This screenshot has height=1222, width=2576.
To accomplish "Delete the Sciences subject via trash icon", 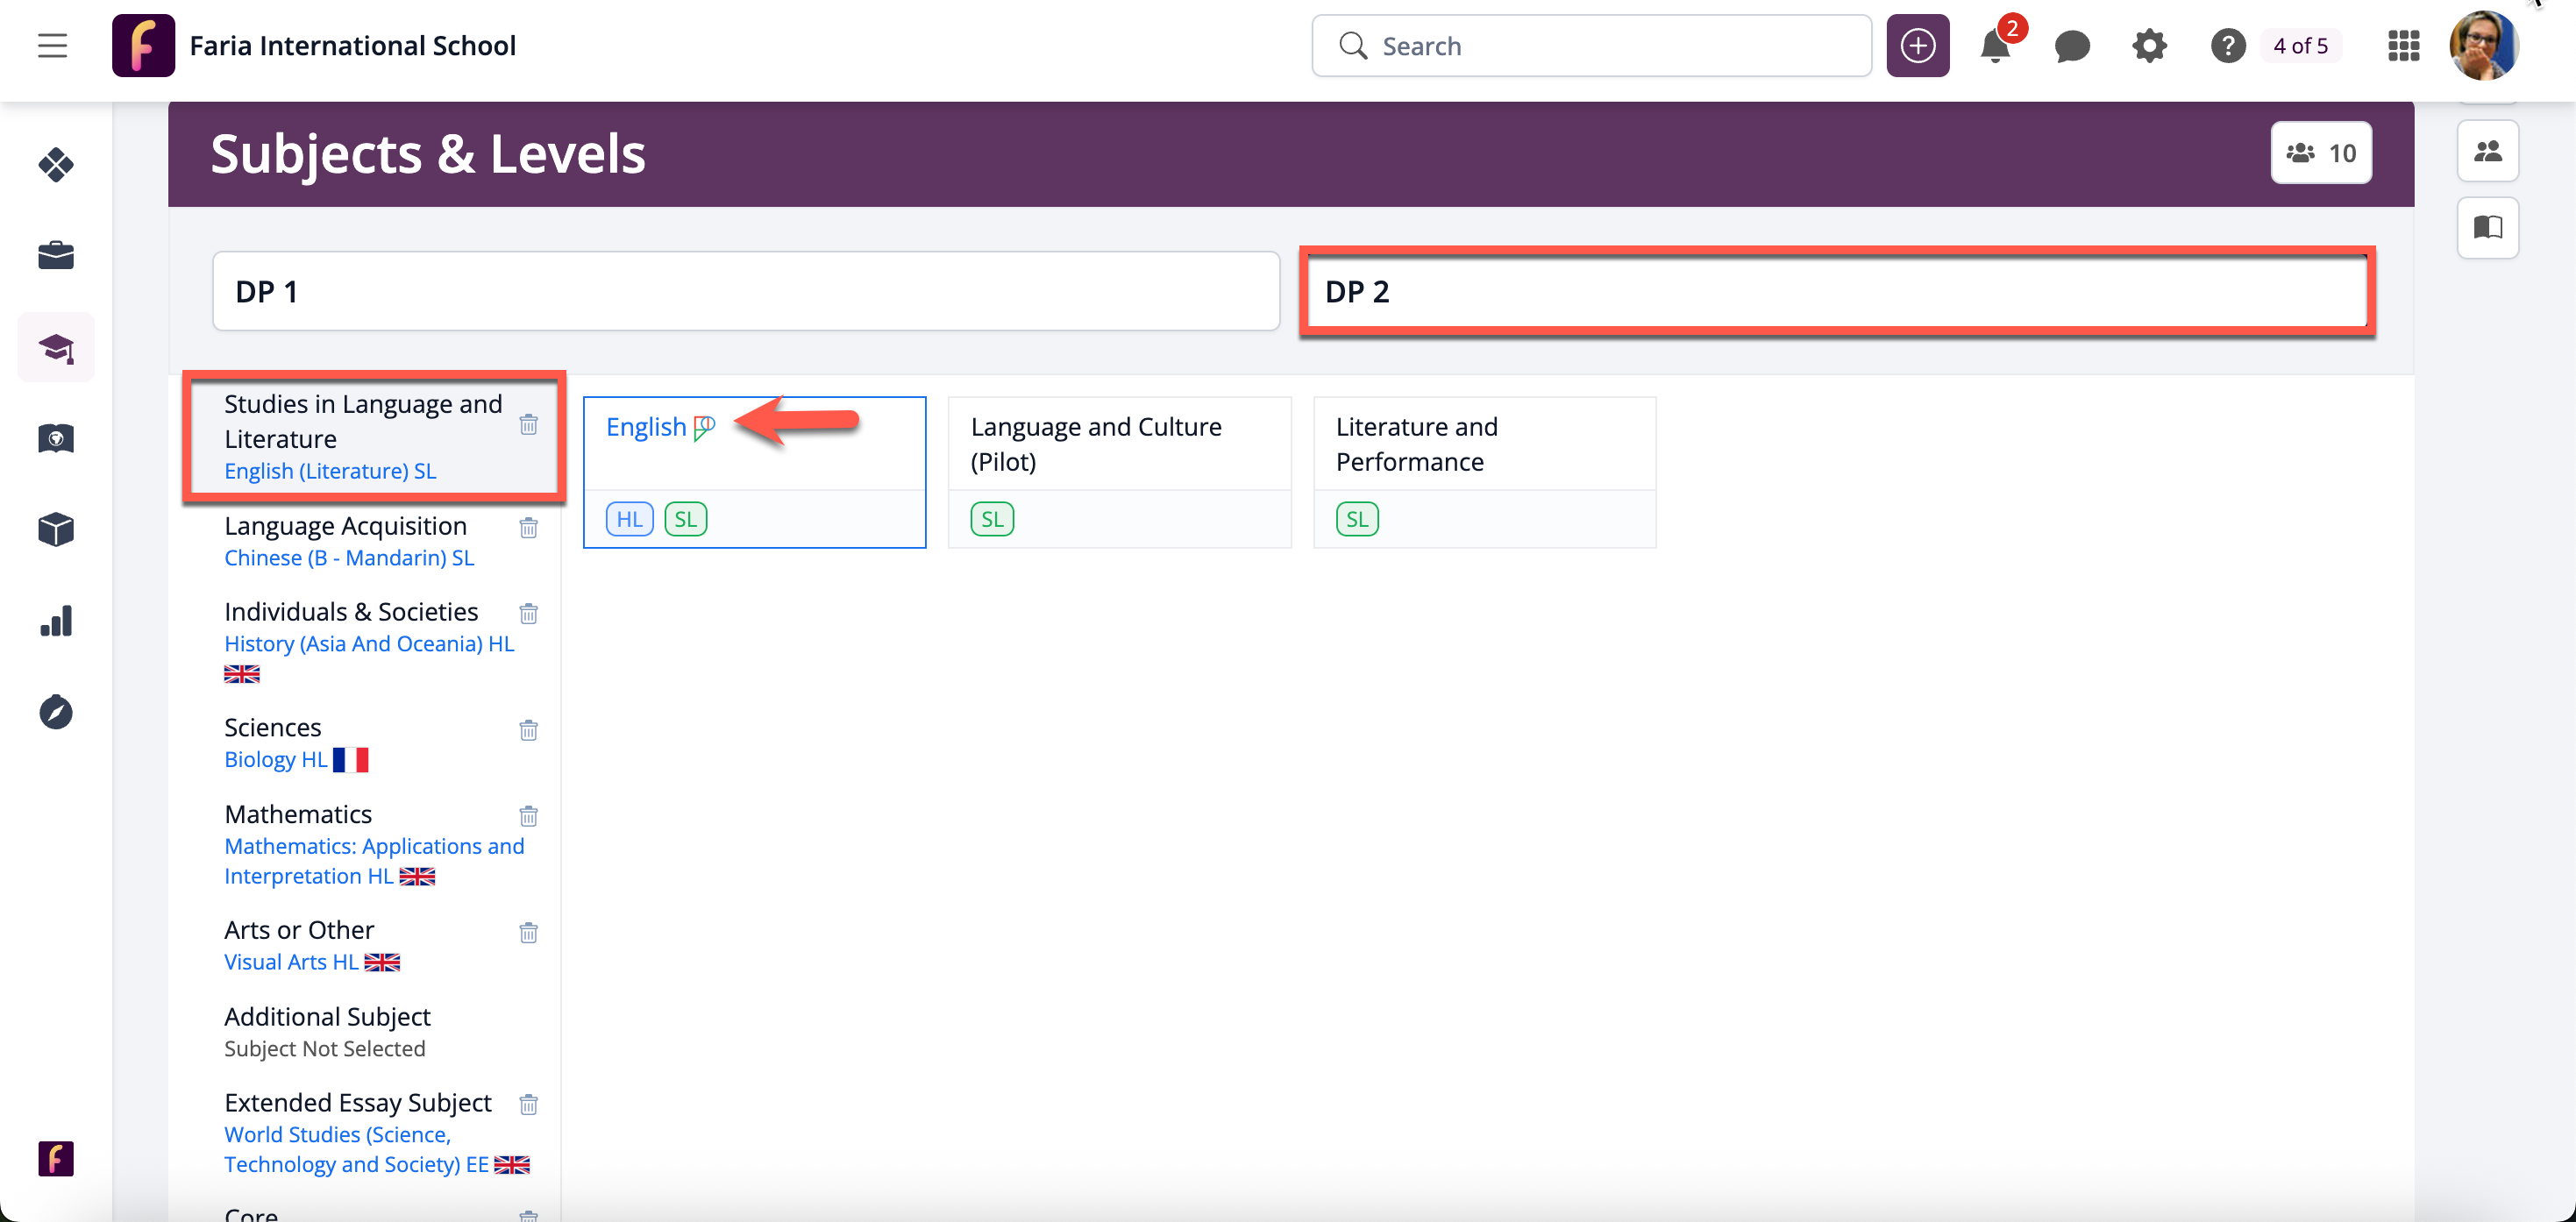I will (528, 730).
